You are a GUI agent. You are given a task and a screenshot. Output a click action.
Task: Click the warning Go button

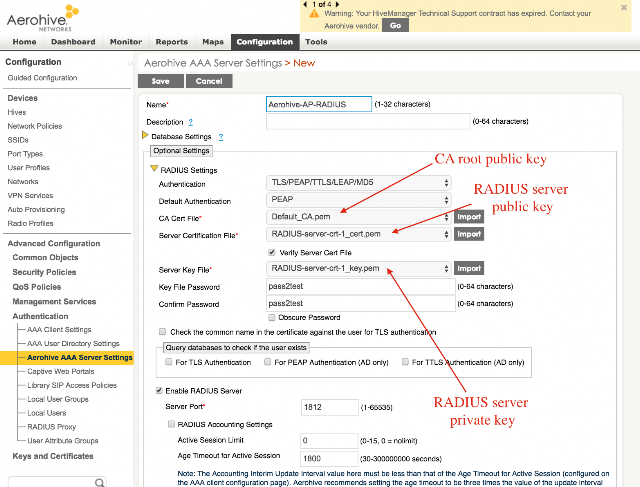[395, 25]
